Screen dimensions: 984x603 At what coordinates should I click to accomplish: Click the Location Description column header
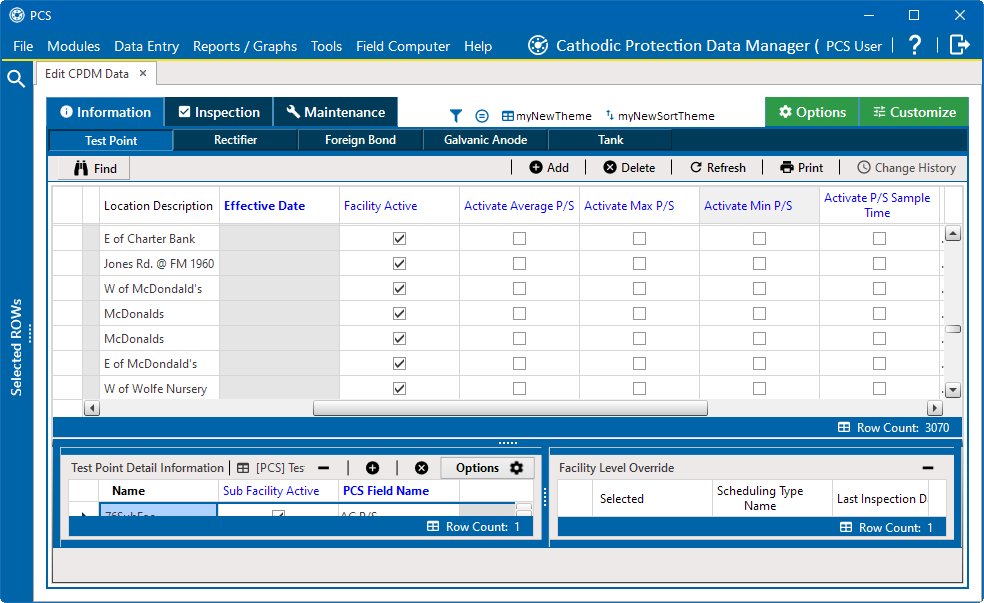point(158,206)
